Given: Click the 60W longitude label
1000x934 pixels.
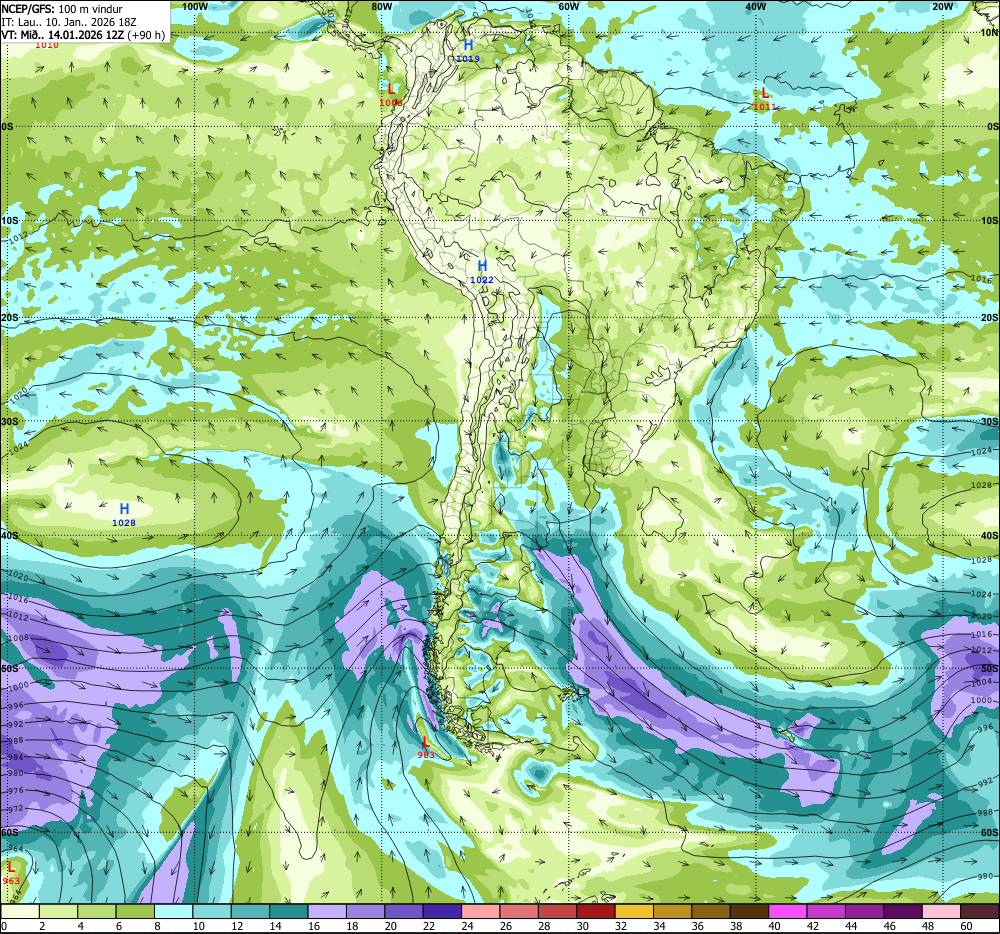Looking at the screenshot, I should tap(568, 6).
